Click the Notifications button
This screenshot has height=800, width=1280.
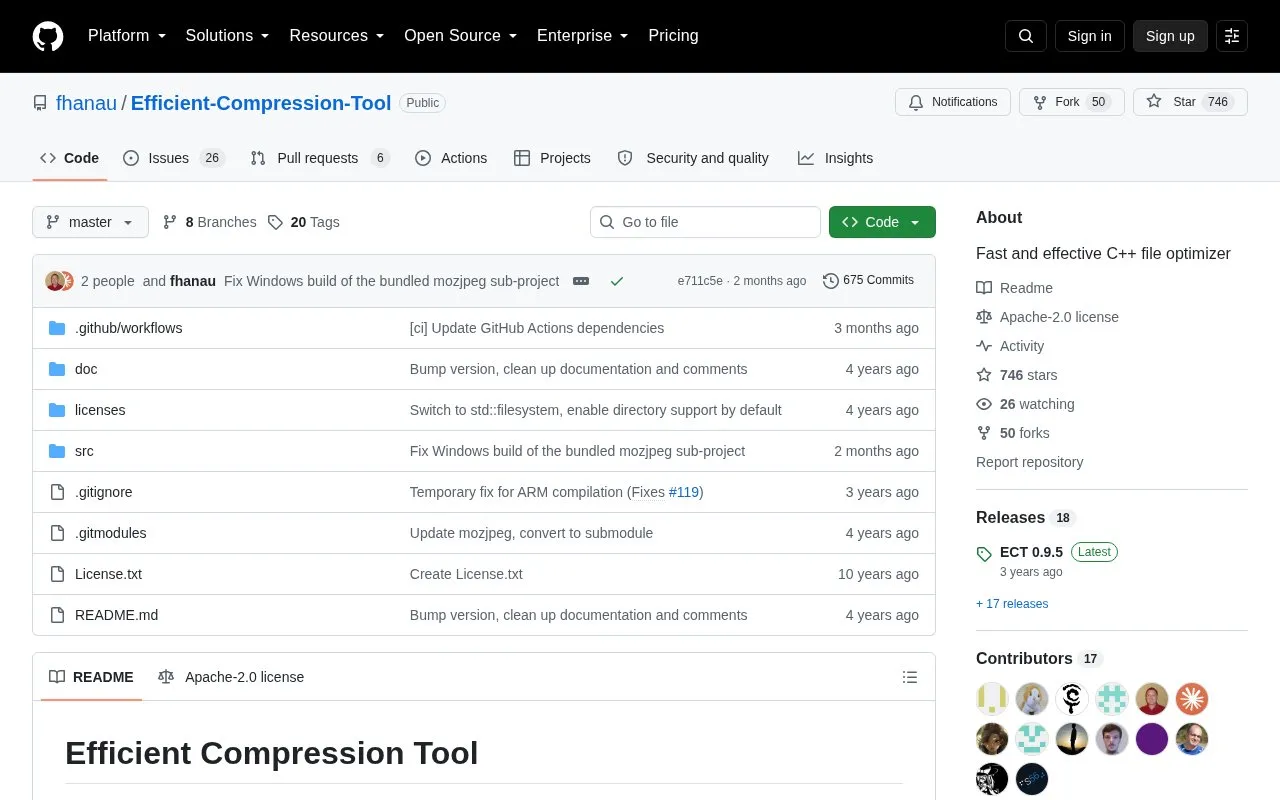pos(953,102)
